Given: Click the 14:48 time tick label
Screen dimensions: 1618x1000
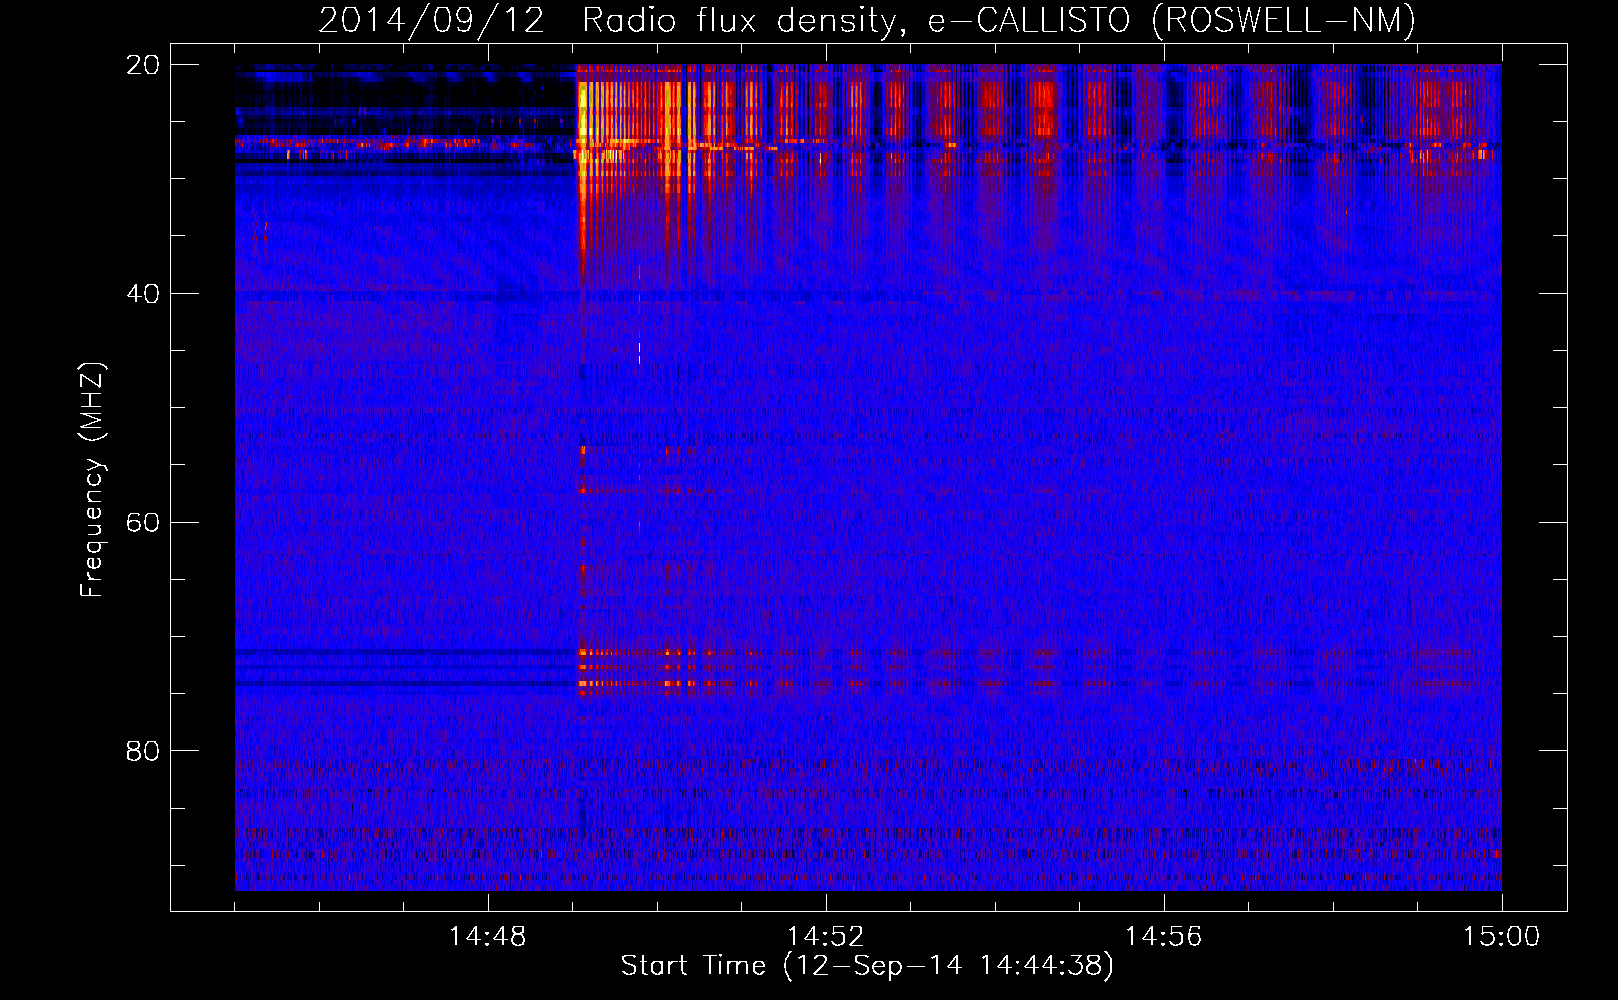Looking at the screenshot, I should coord(488,937).
